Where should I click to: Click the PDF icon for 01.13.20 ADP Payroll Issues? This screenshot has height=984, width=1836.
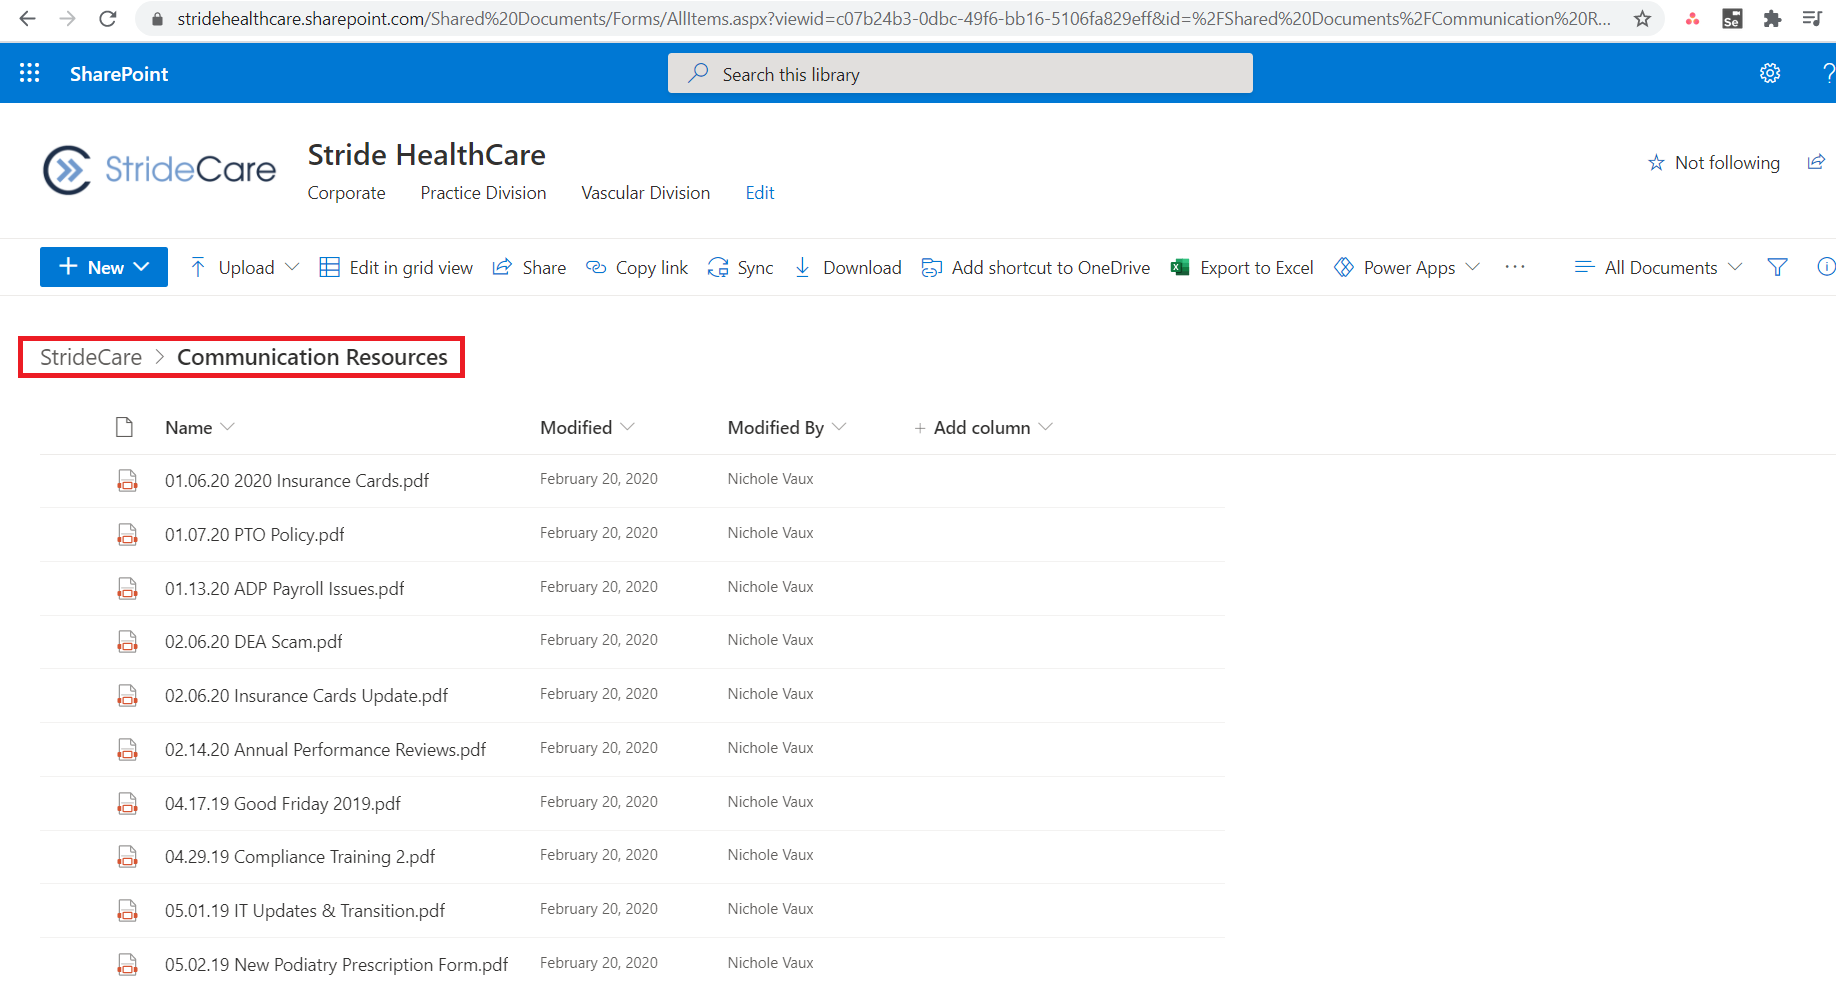127,588
